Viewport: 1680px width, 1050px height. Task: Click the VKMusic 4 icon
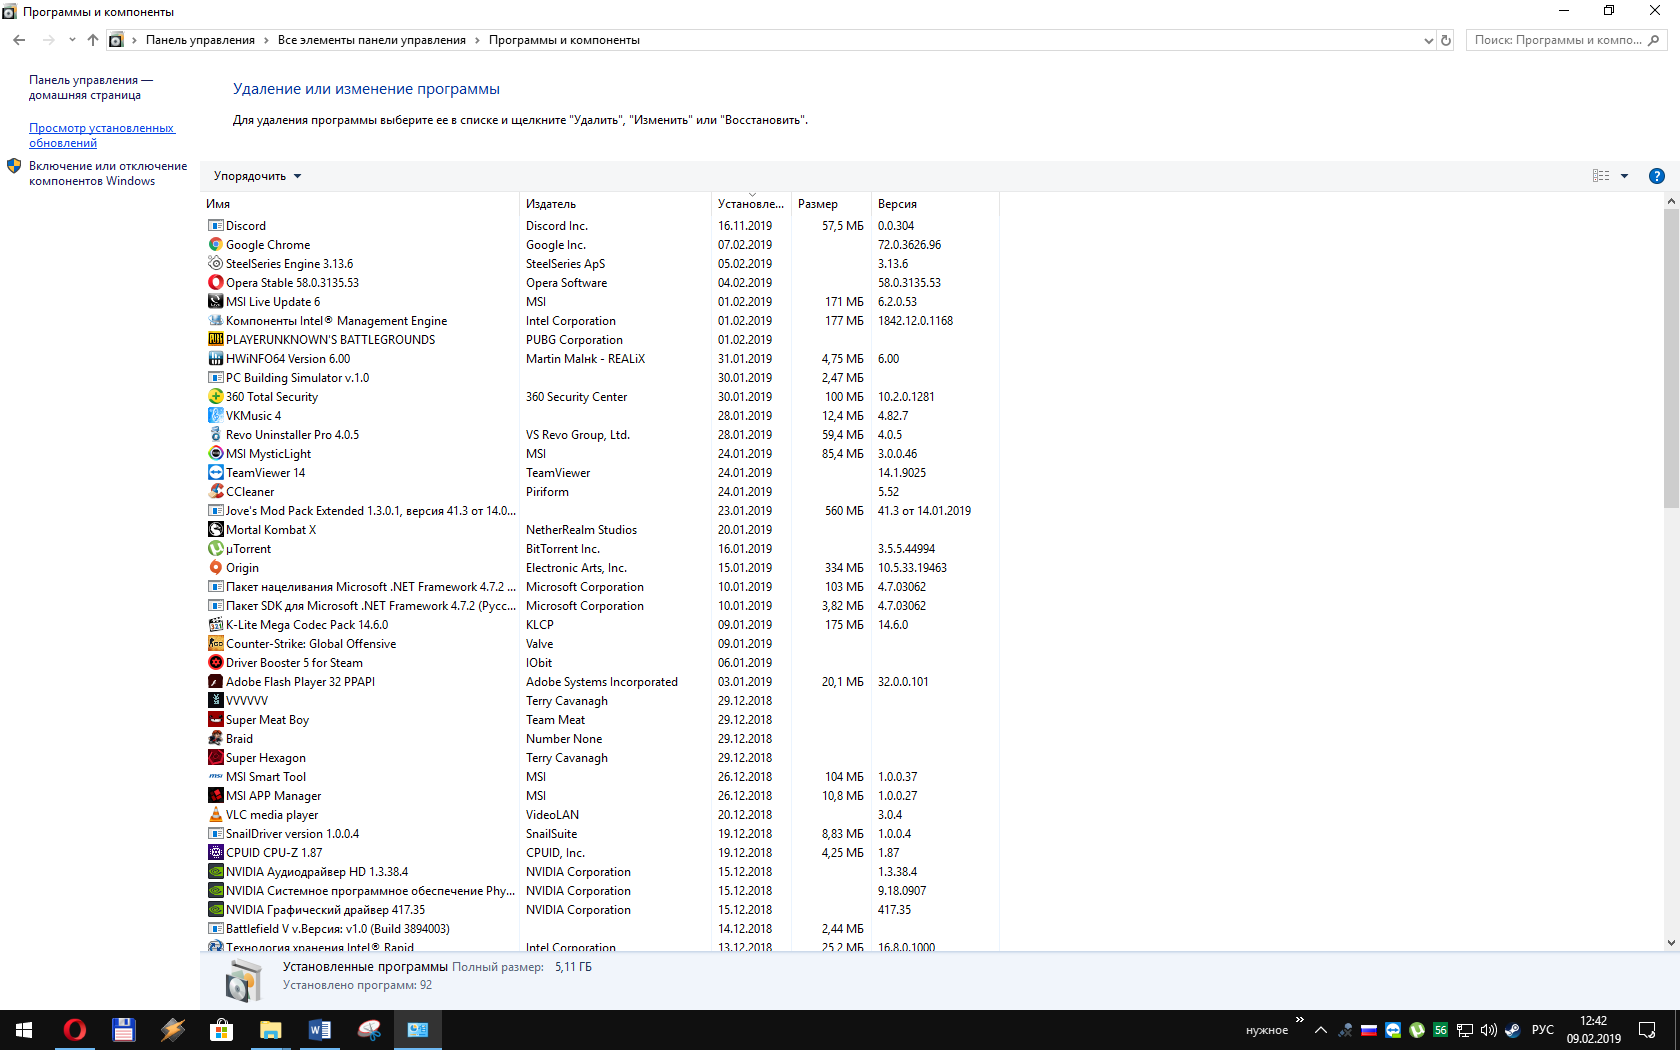(215, 416)
